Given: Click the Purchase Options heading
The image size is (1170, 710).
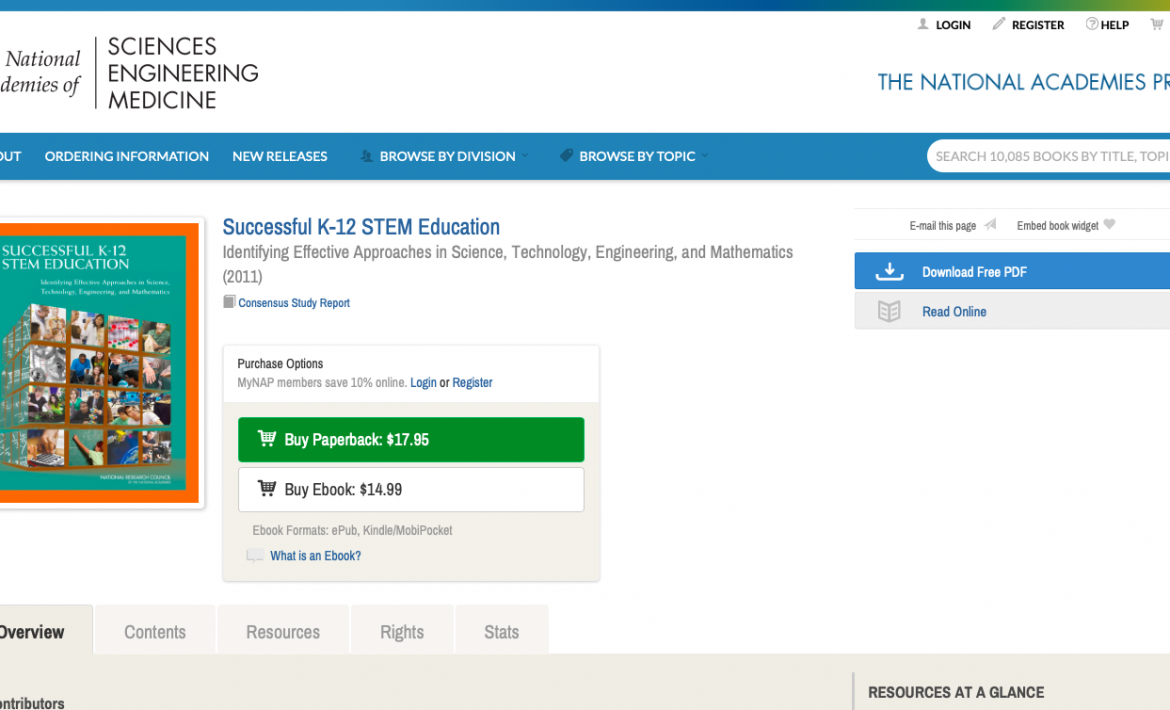Looking at the screenshot, I should tap(280, 364).
